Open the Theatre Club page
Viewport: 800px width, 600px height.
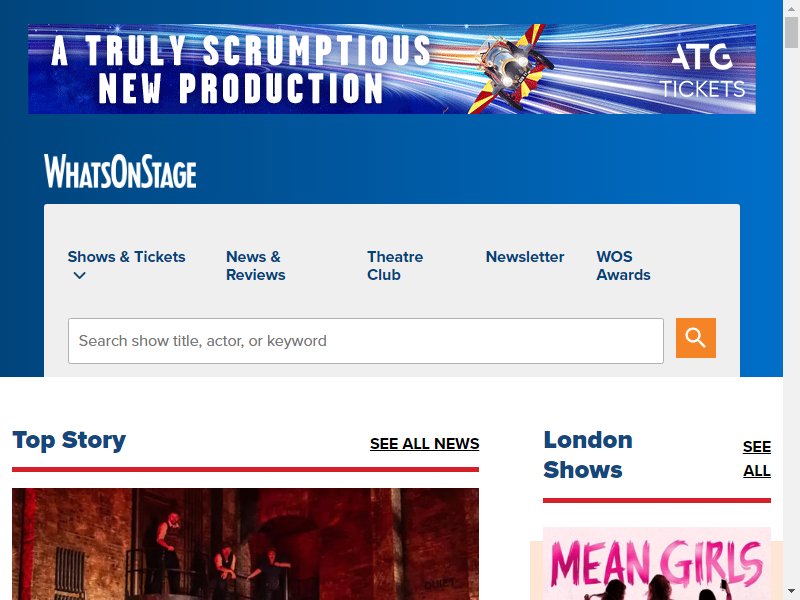395,265
